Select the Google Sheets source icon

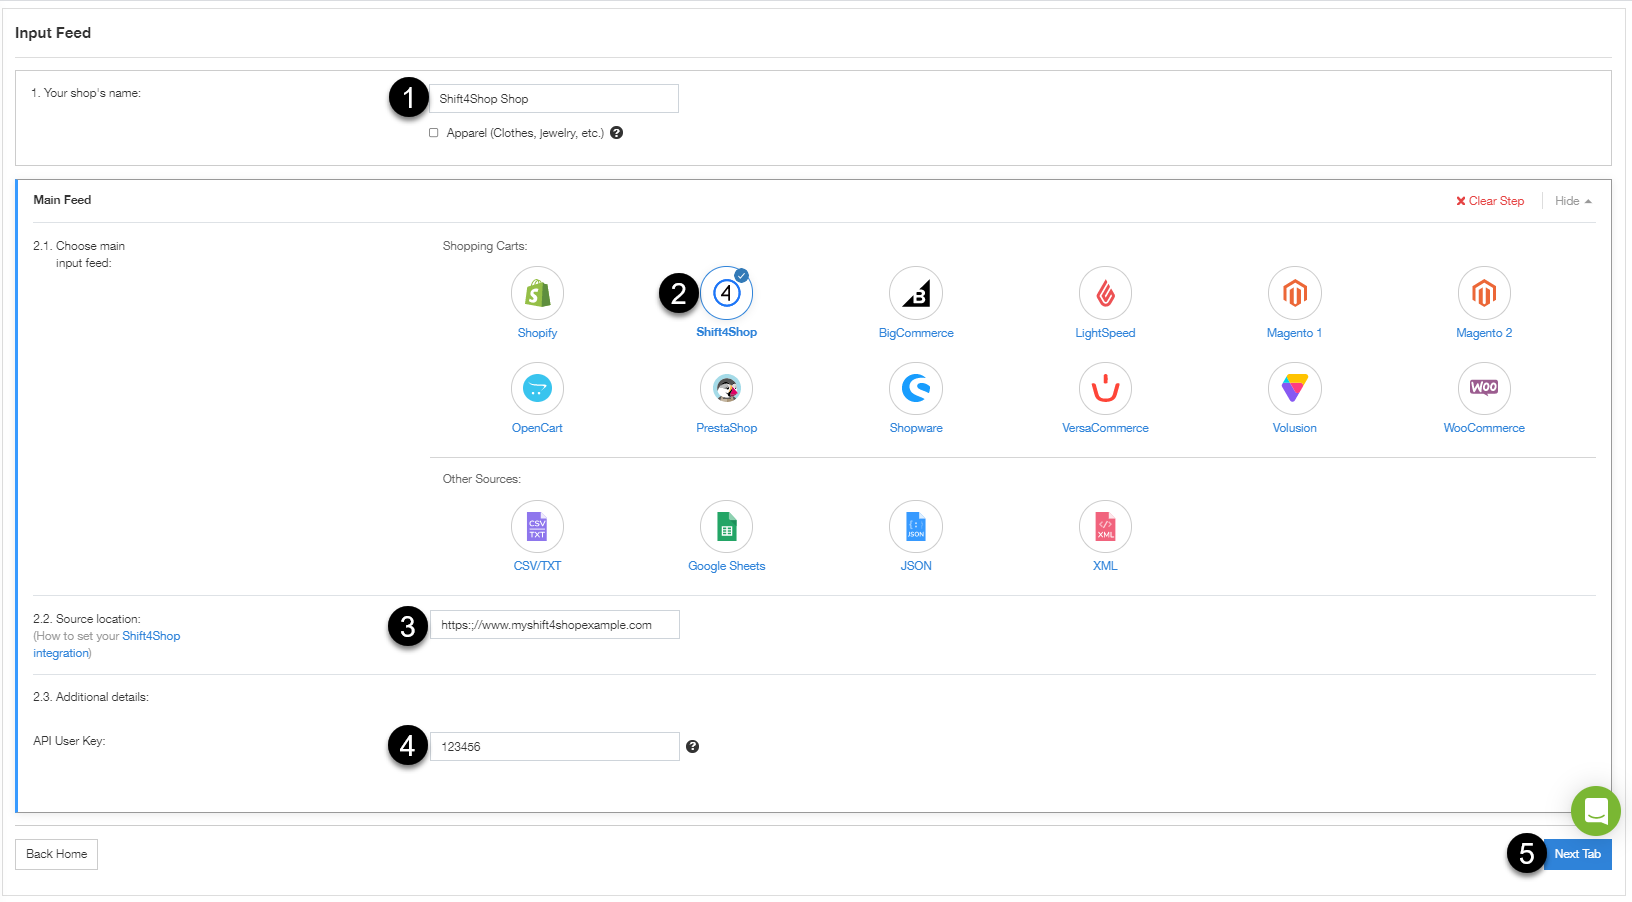coord(726,526)
